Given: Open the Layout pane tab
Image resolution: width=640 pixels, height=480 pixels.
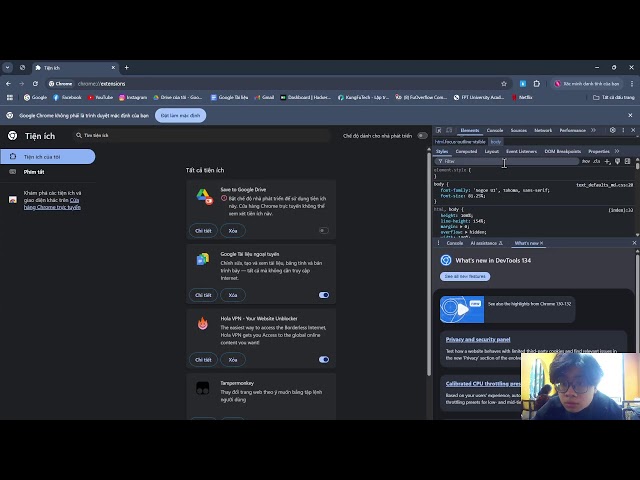Looking at the screenshot, I should (491, 151).
